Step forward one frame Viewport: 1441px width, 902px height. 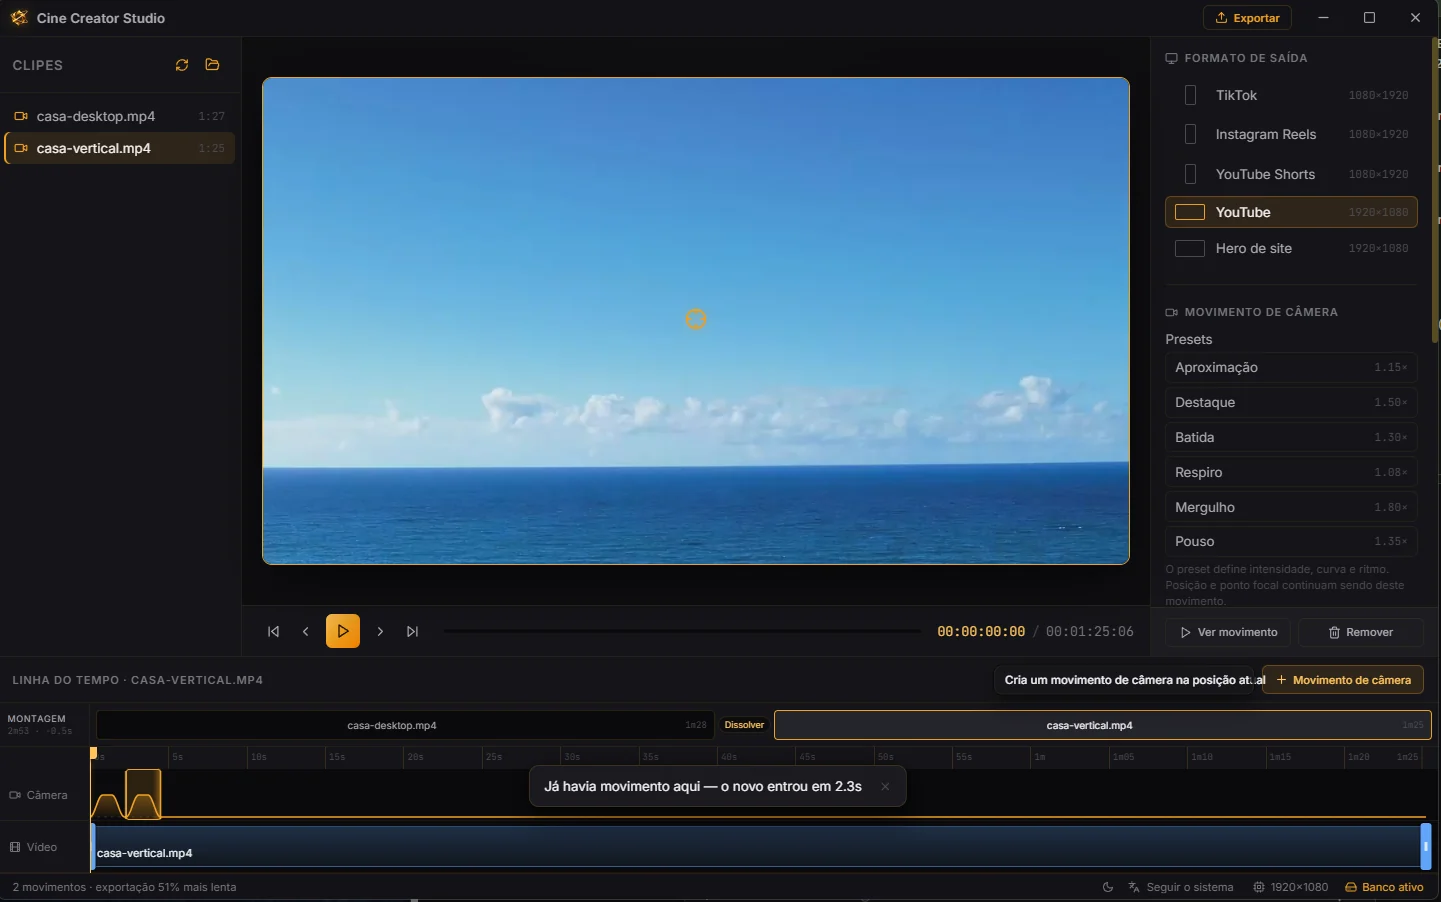click(380, 632)
